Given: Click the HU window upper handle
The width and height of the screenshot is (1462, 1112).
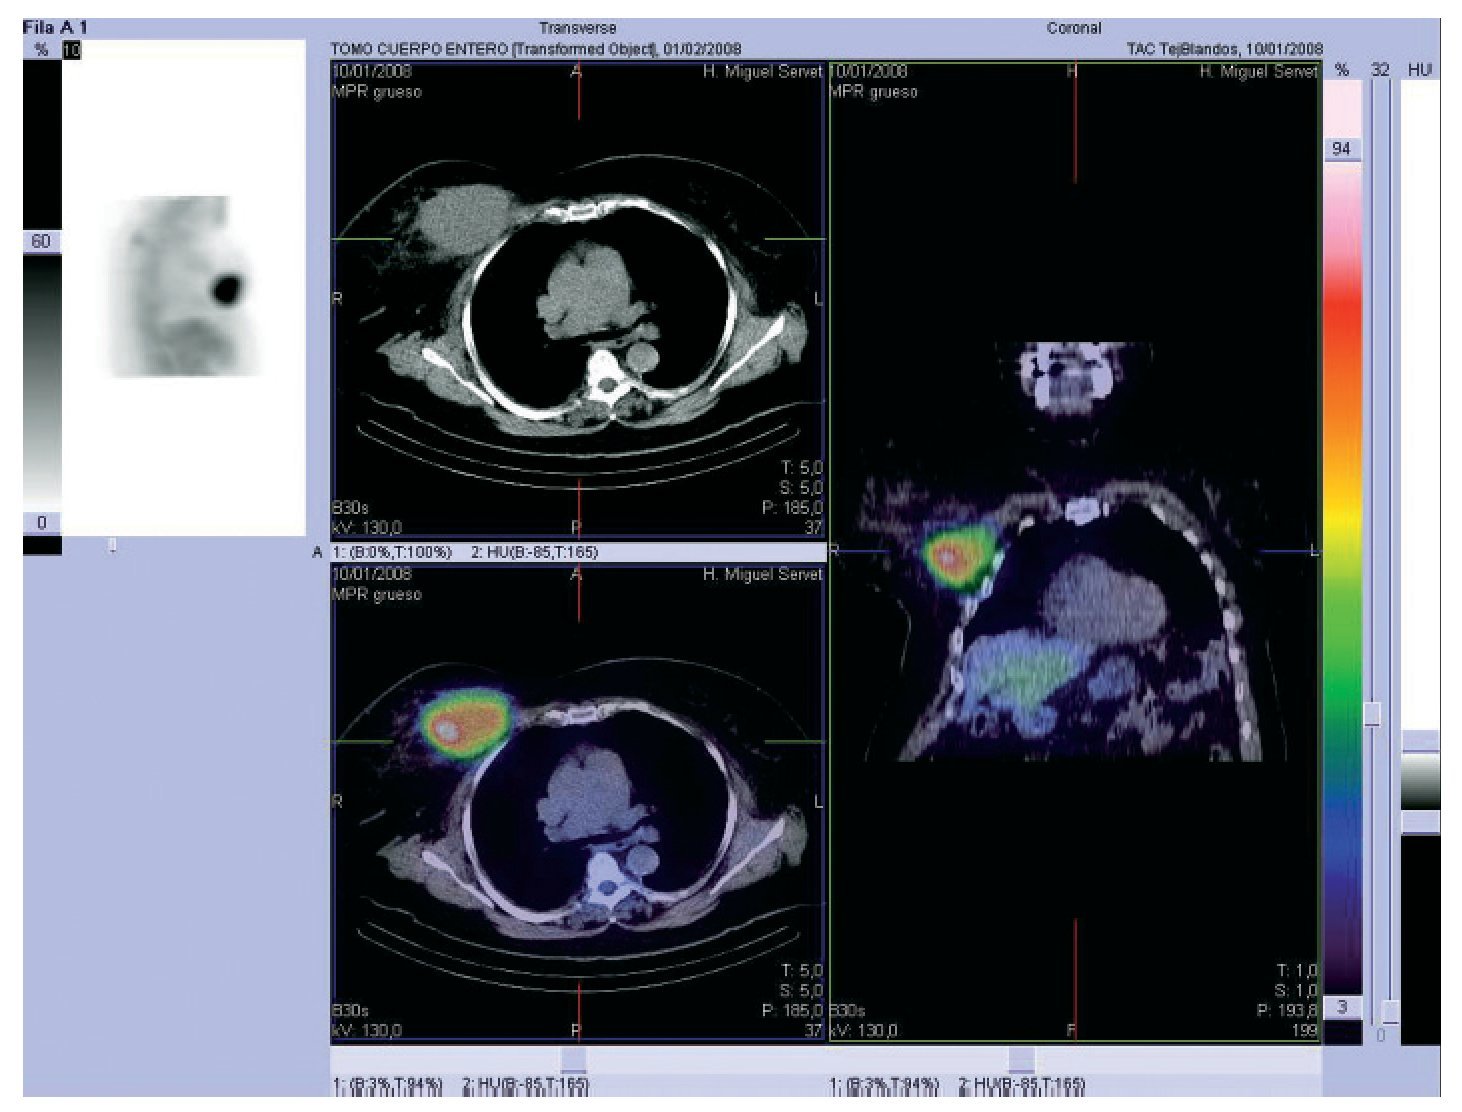Looking at the screenshot, I should (x=1420, y=741).
